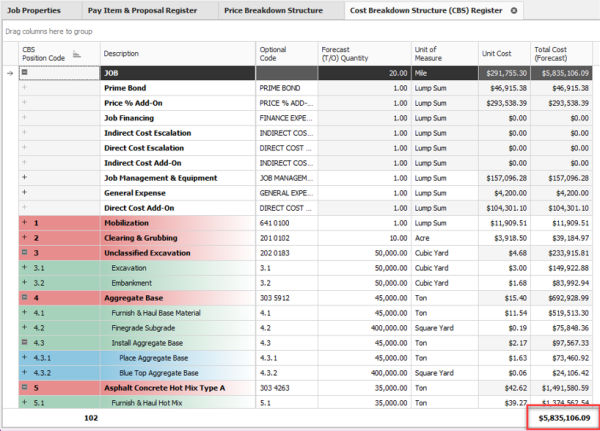The image size is (600, 431).
Task: Close the Cost Breakdown Structure Register tab
Action: point(514,11)
